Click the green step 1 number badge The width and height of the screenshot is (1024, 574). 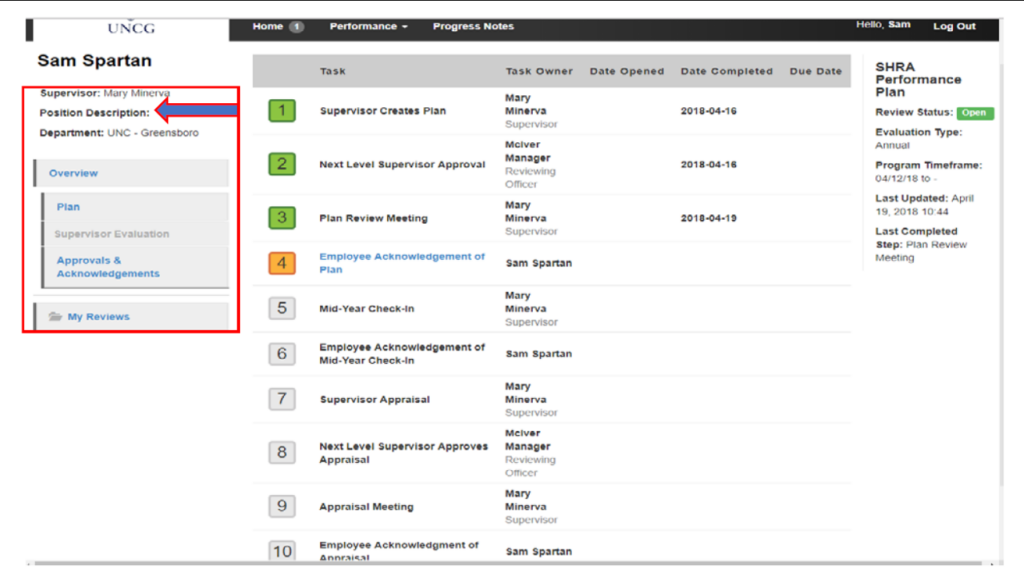coord(282,111)
